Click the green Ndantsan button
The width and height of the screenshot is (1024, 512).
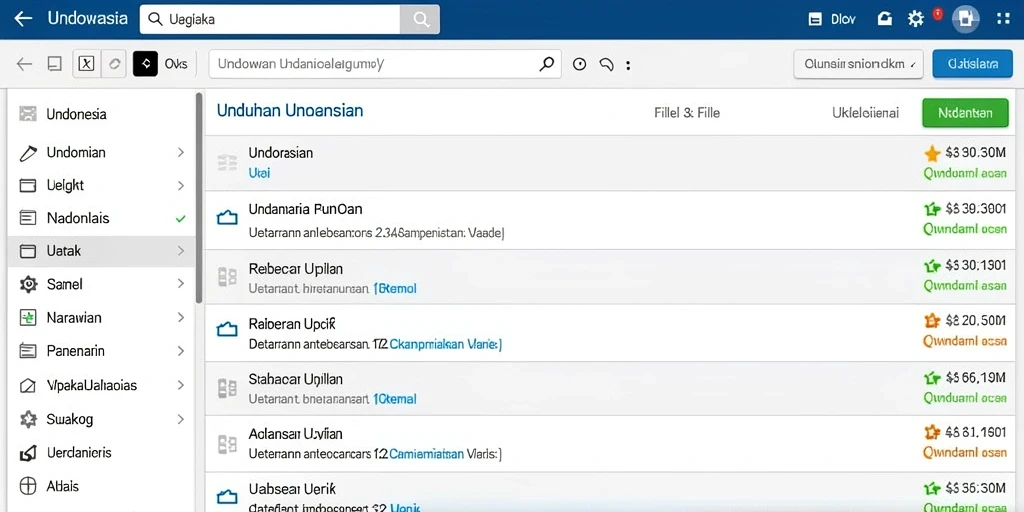(965, 113)
